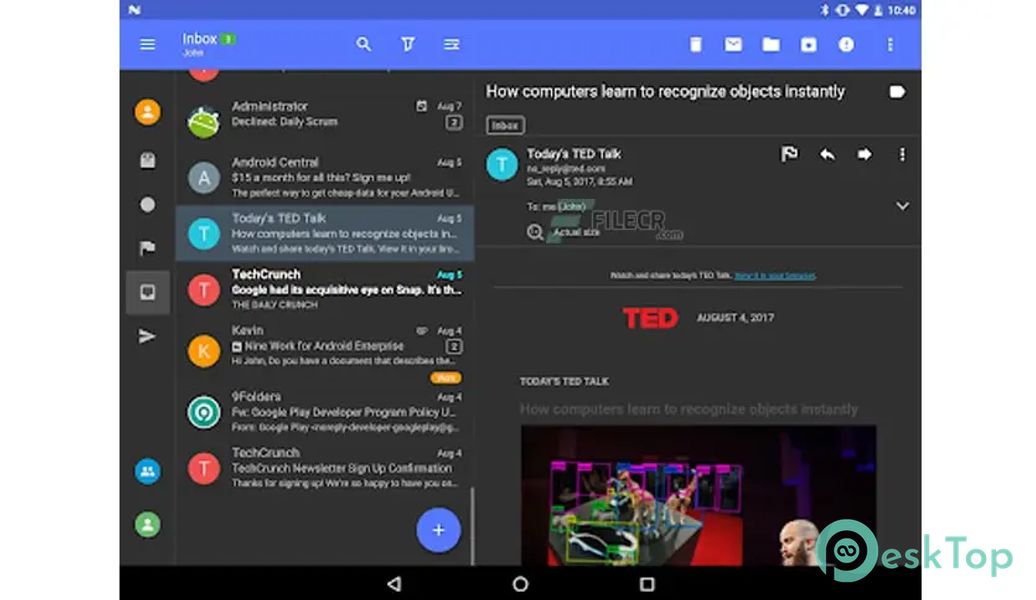Tap Android back navigation button

394,583
